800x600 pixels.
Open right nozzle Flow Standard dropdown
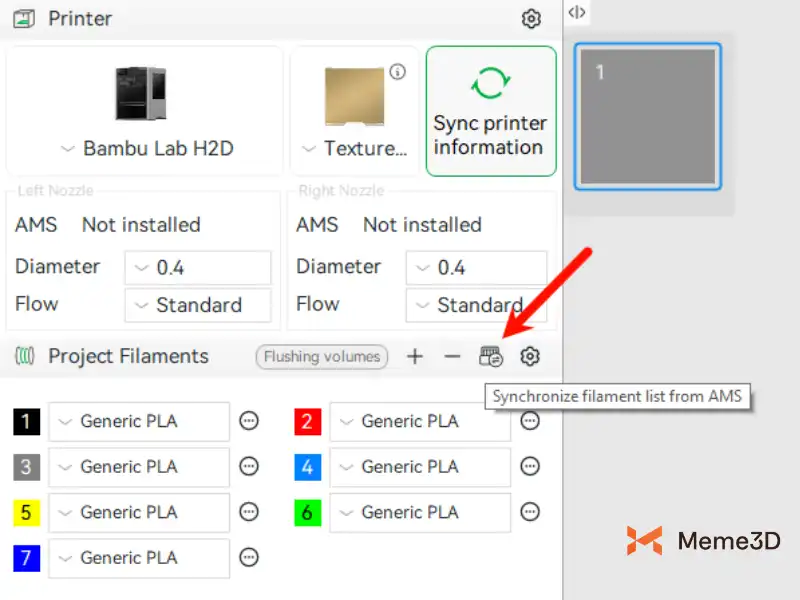click(x=476, y=305)
